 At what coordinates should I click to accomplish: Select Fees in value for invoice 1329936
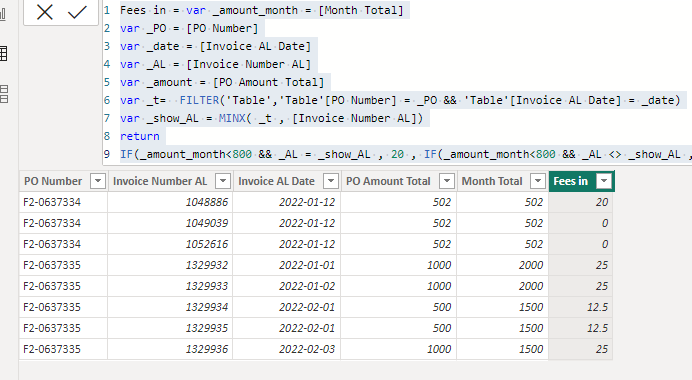point(580,349)
